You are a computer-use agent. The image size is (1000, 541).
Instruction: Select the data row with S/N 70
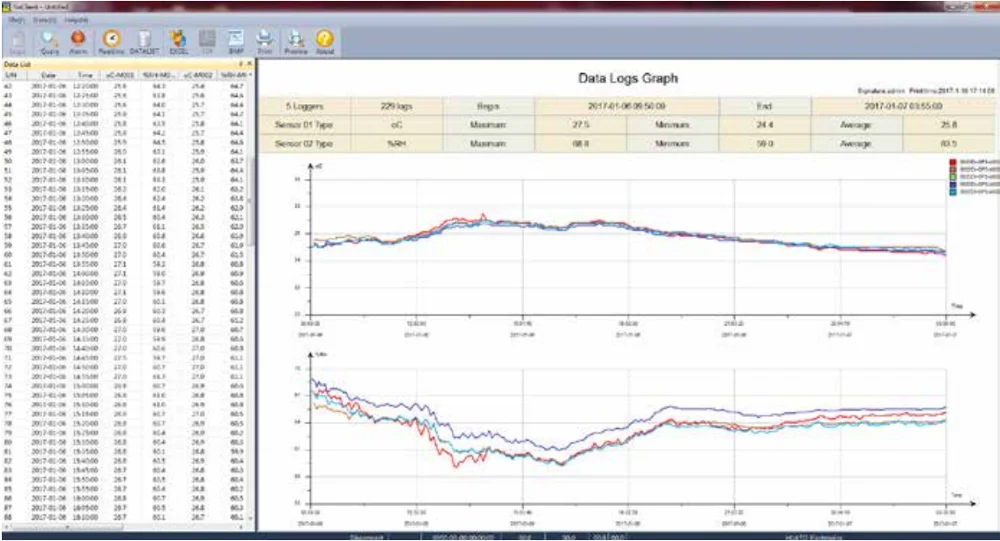[124, 348]
